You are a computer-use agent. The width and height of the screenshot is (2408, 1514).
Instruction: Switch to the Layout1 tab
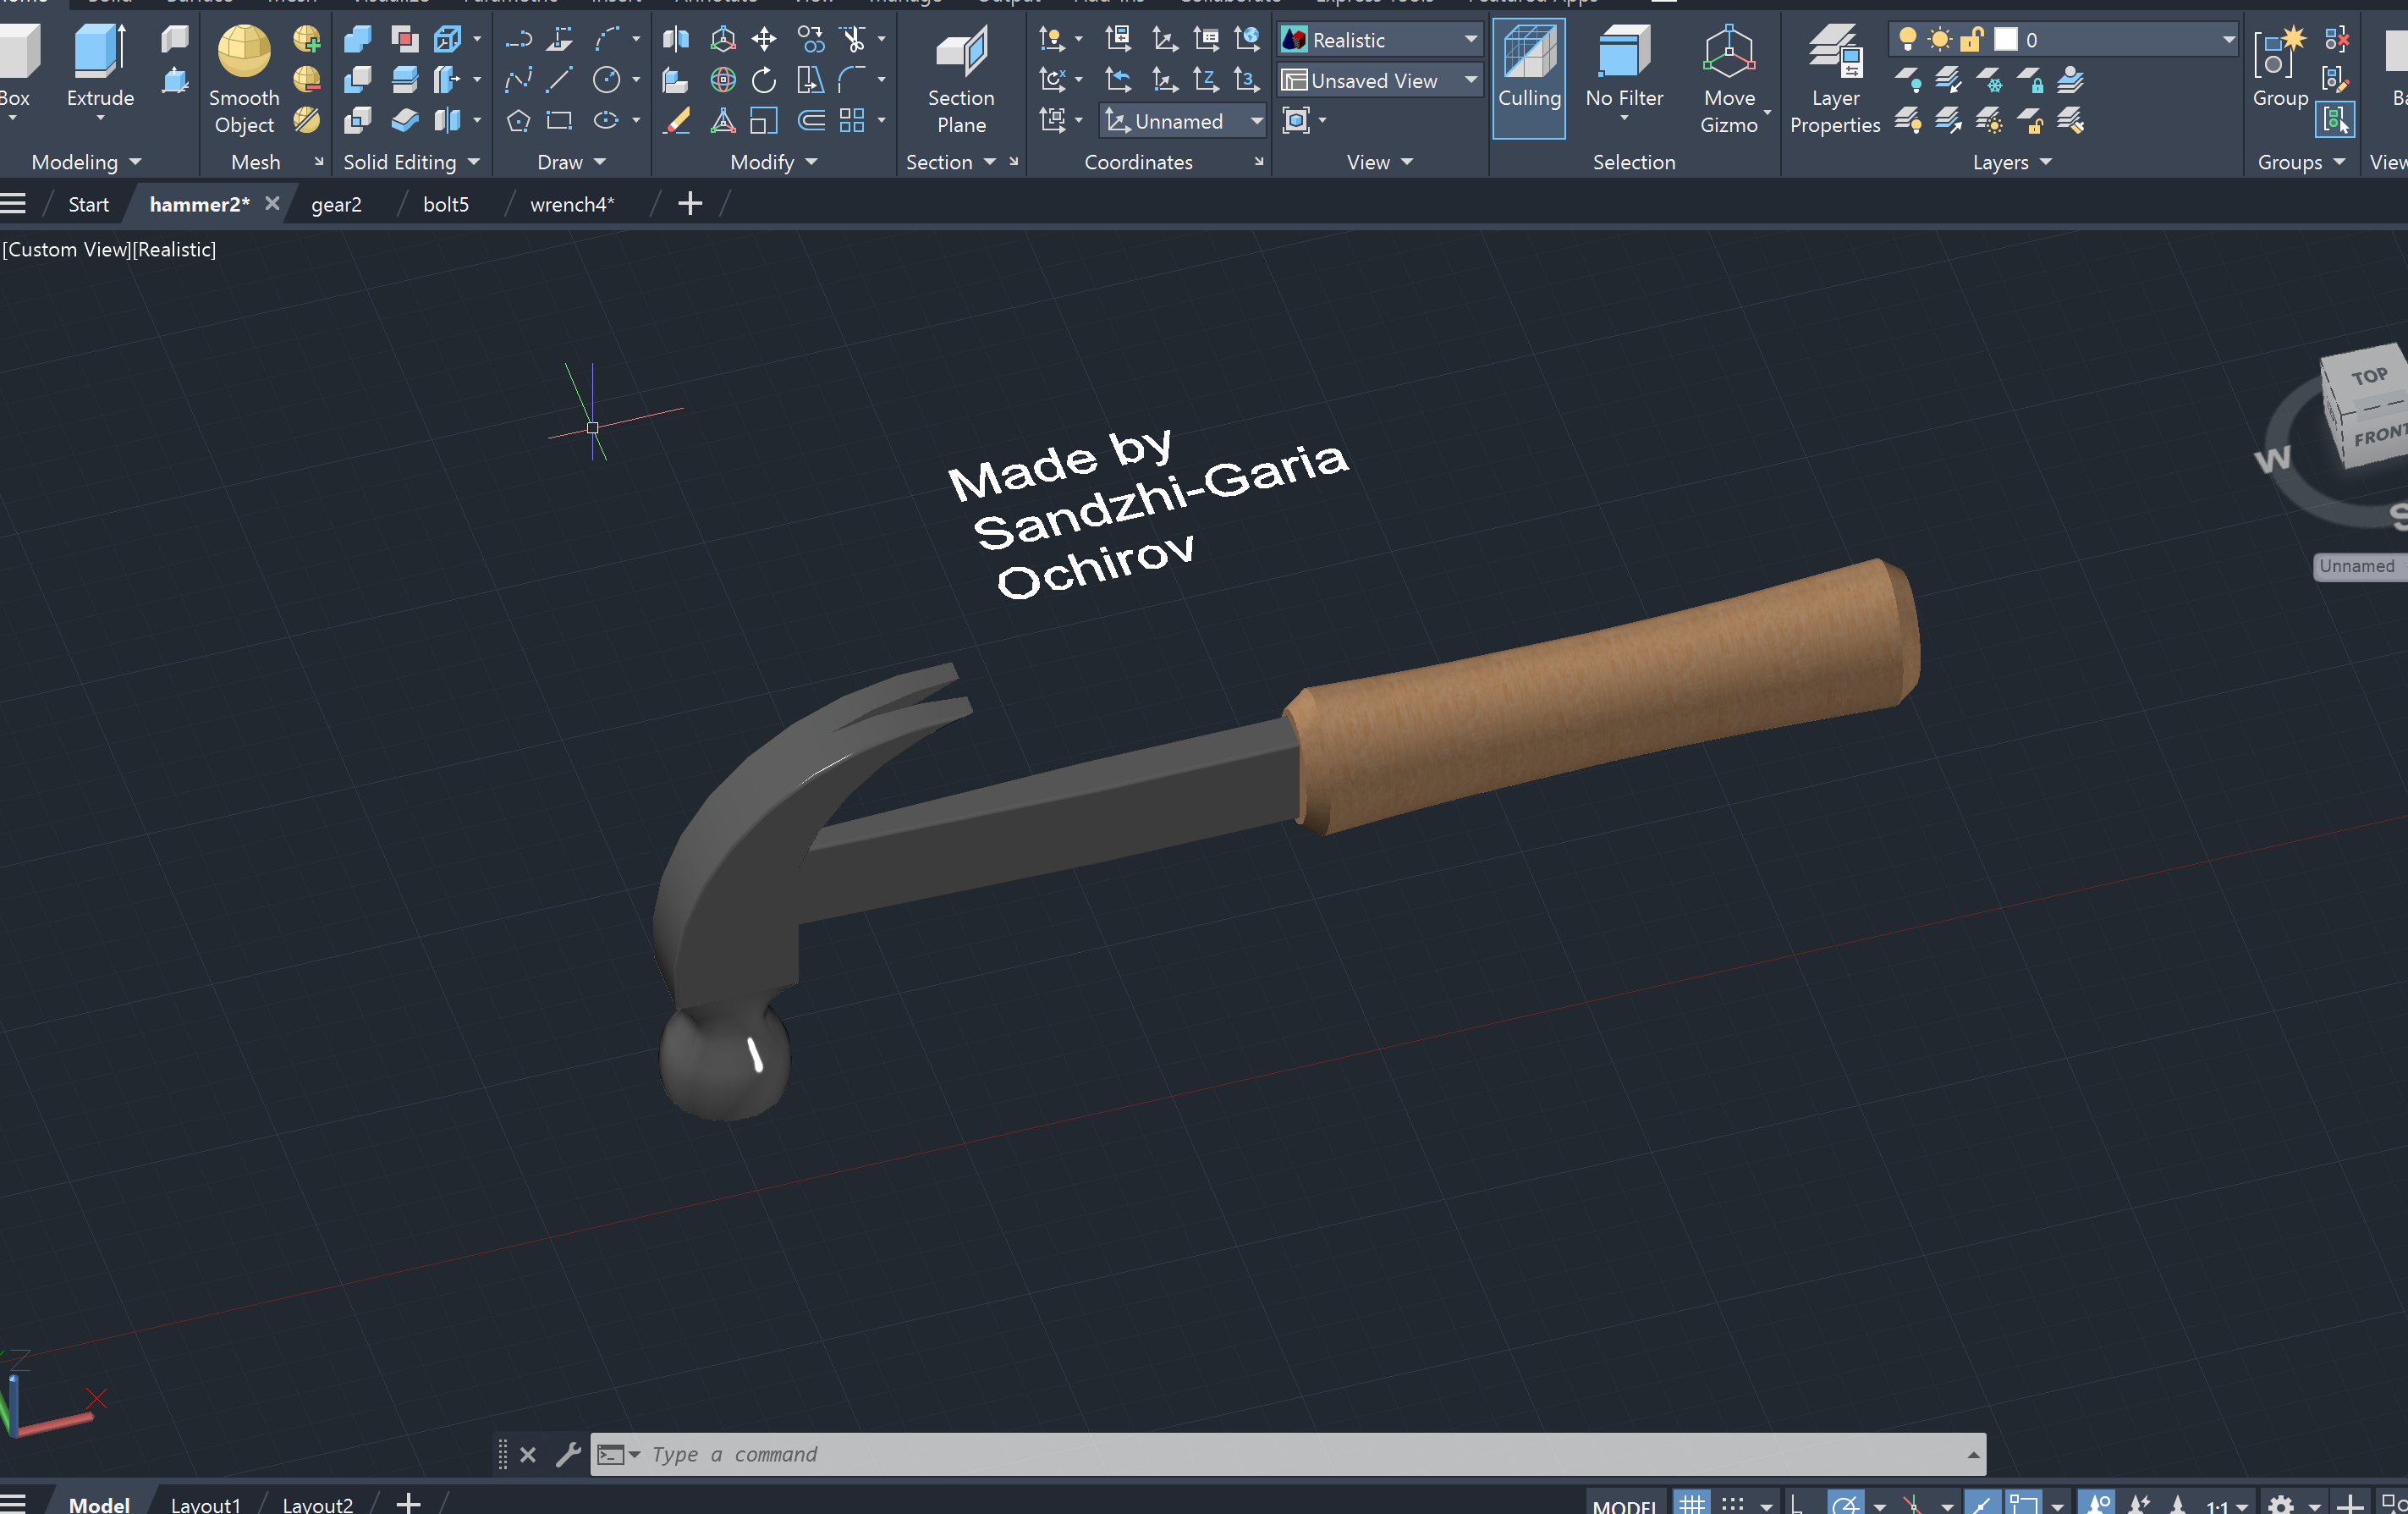pos(206,1504)
